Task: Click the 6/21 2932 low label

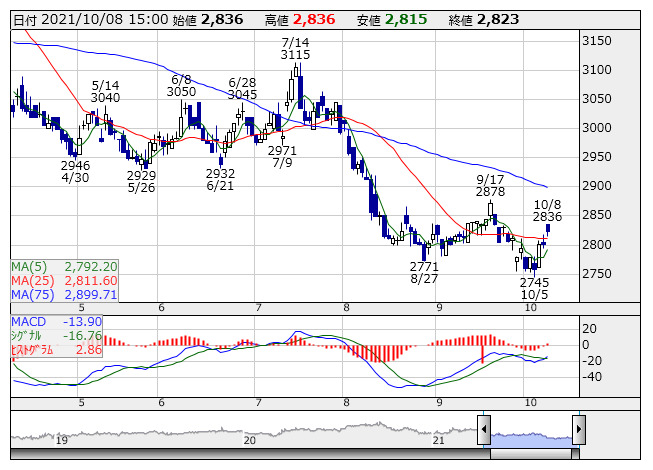Action: [220, 179]
